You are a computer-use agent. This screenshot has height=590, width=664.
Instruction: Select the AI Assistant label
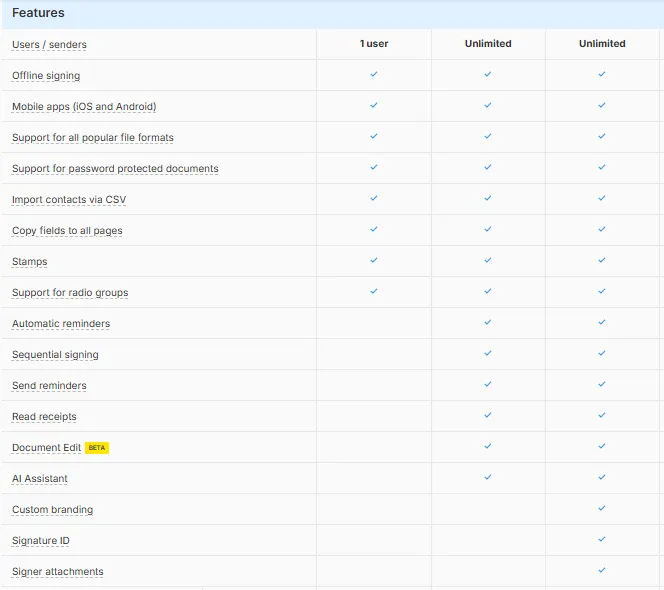point(40,478)
